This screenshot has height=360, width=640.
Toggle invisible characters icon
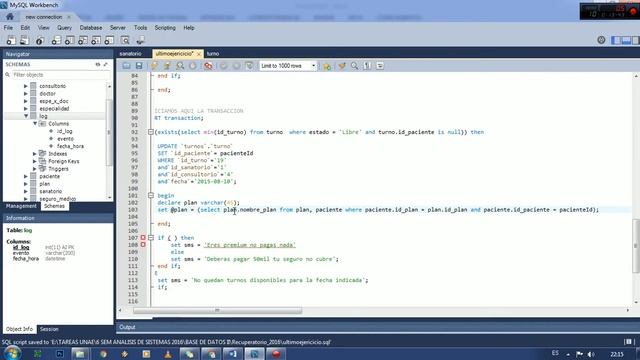tap(367, 66)
